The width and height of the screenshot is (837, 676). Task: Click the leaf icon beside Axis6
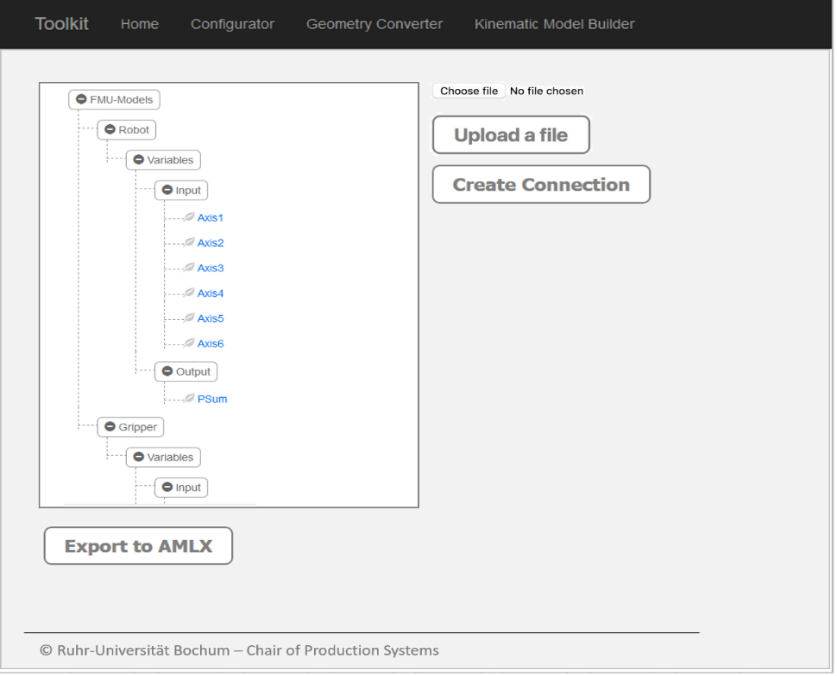click(188, 343)
